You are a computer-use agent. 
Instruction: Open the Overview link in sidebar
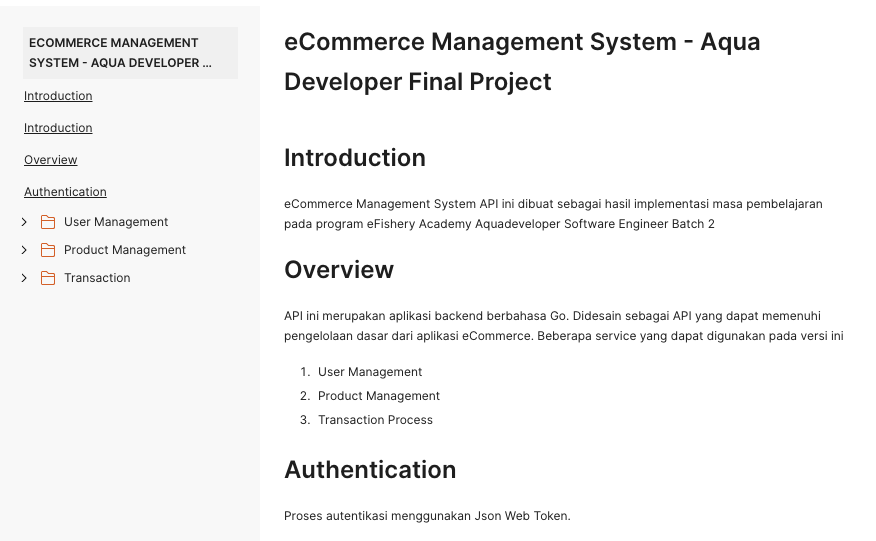51,160
